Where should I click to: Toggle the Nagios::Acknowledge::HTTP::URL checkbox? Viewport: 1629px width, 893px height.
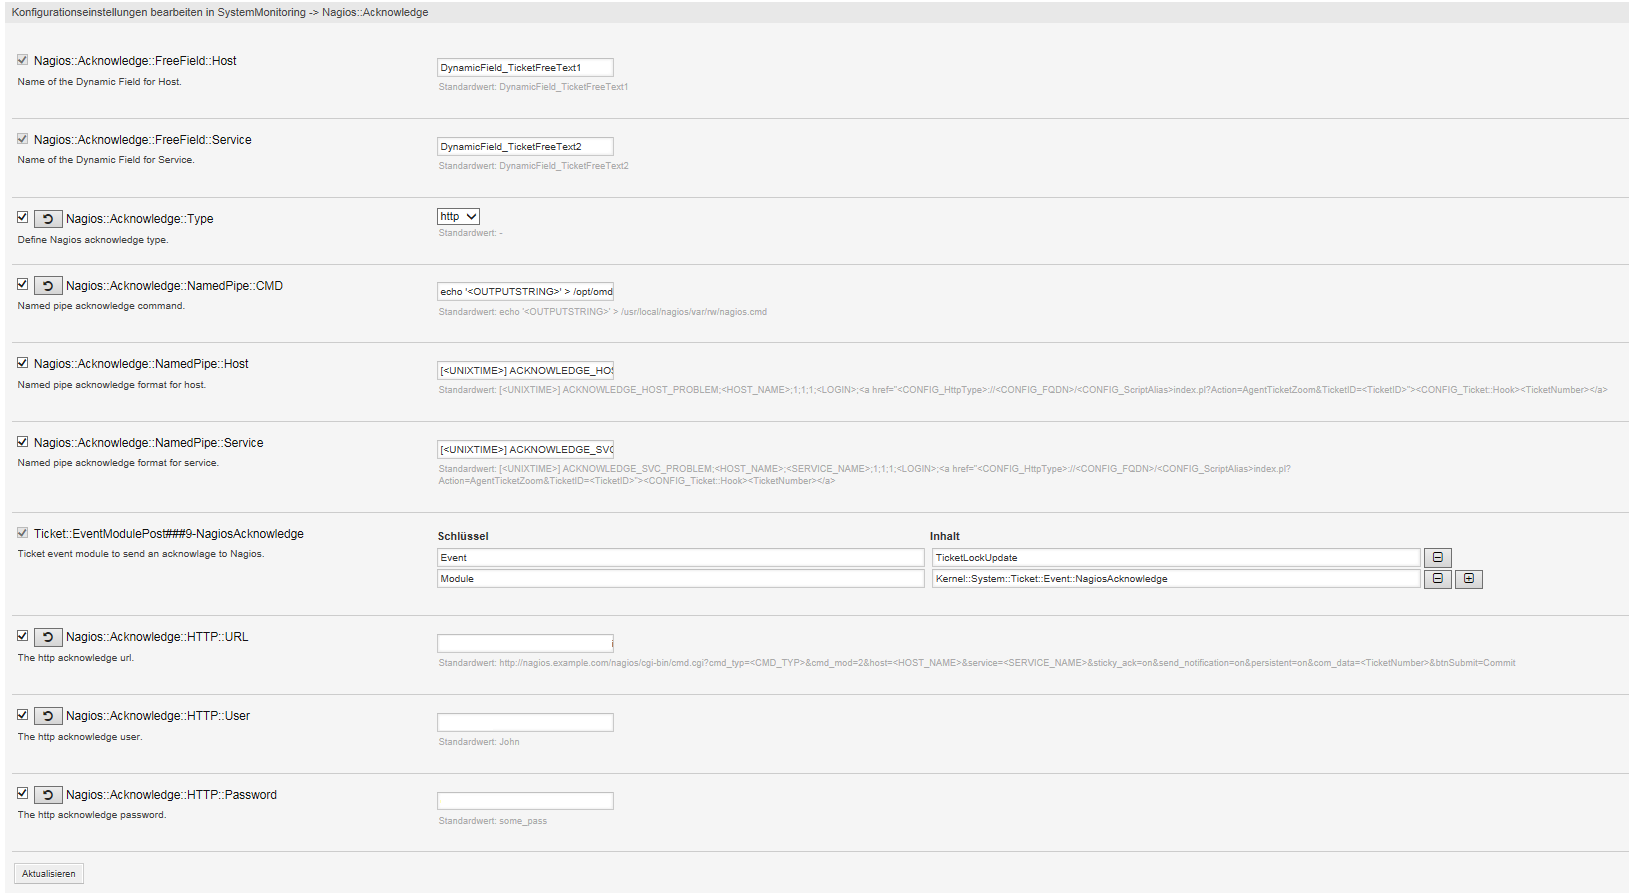(x=22, y=636)
